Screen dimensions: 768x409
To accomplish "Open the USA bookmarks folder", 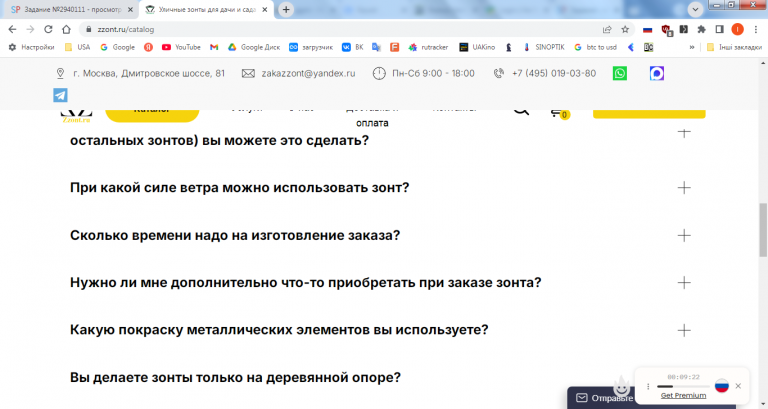I will [x=77, y=47].
